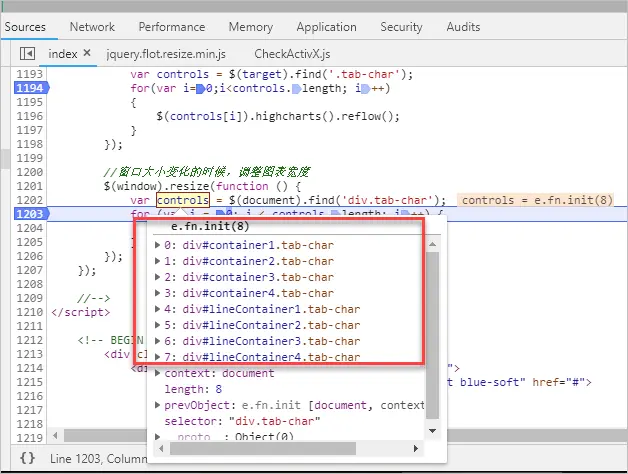
Task: Click the Line 1203 status bar text
Action: tap(98, 458)
